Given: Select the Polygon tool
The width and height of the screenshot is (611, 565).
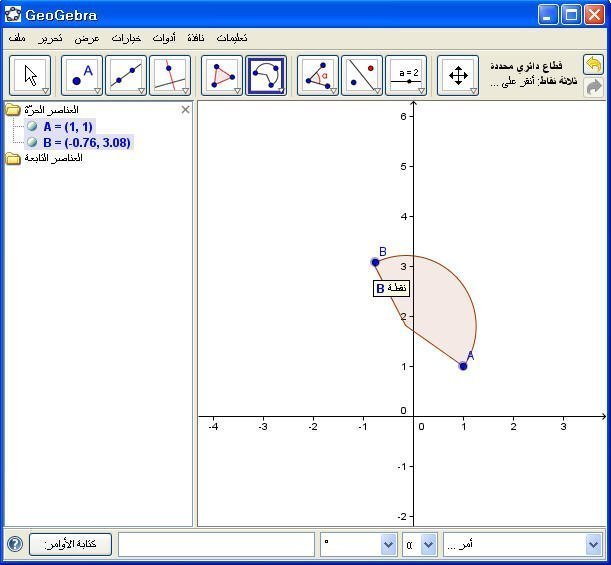Looking at the screenshot, I should pos(221,76).
